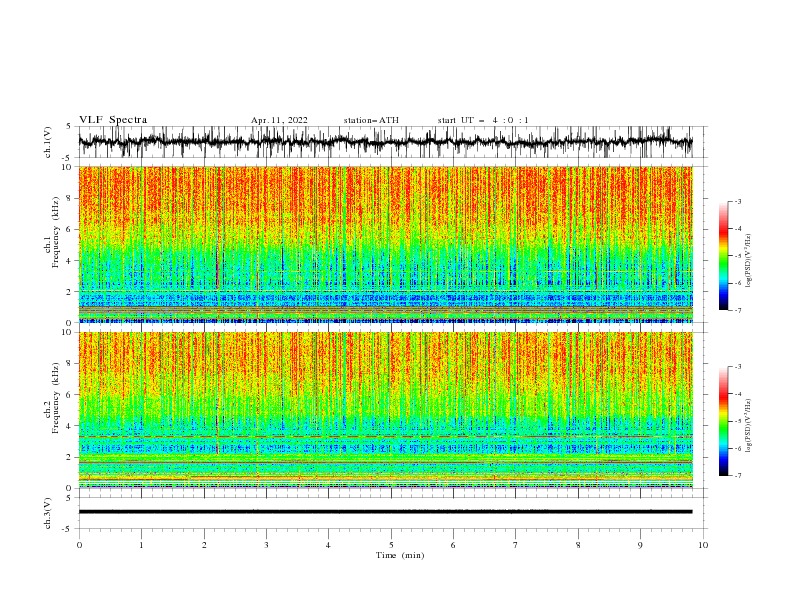Click time axis tick '10'
The image size is (792, 612).
point(703,545)
